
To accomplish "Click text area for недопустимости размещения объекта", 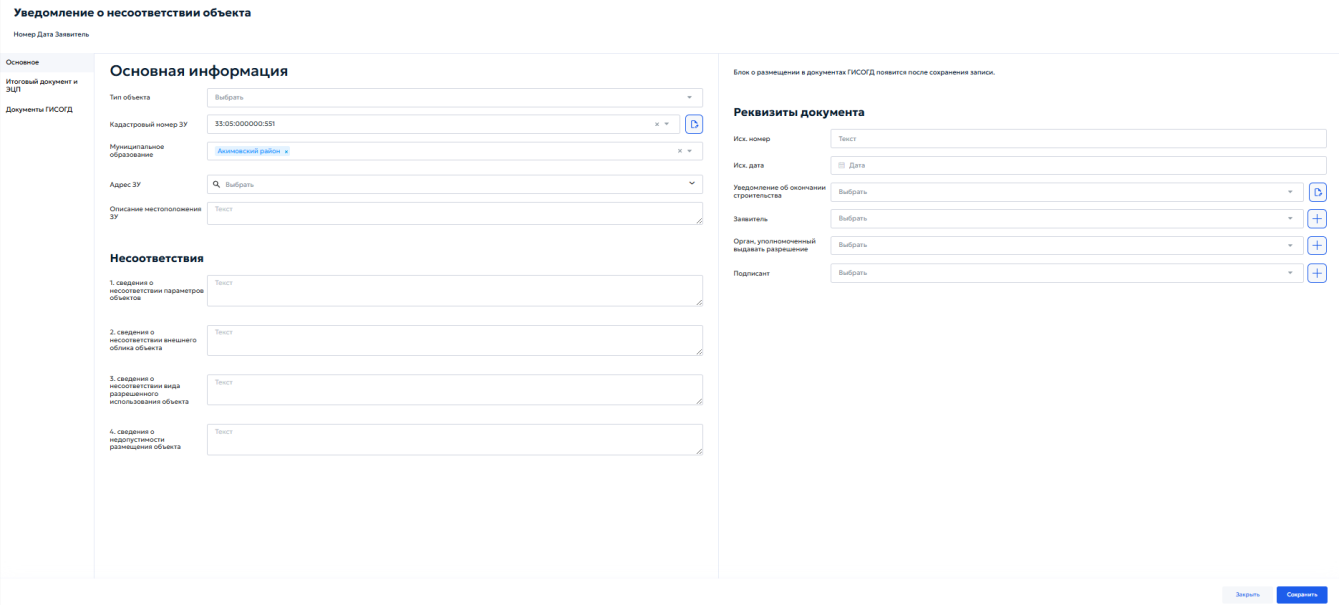I will tap(455, 439).
